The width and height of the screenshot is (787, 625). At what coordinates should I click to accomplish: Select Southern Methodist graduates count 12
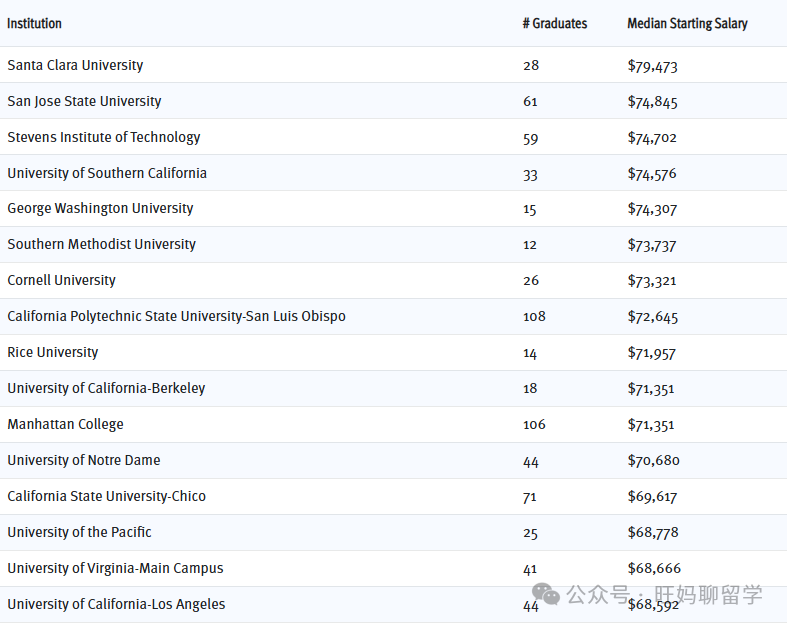(x=530, y=244)
